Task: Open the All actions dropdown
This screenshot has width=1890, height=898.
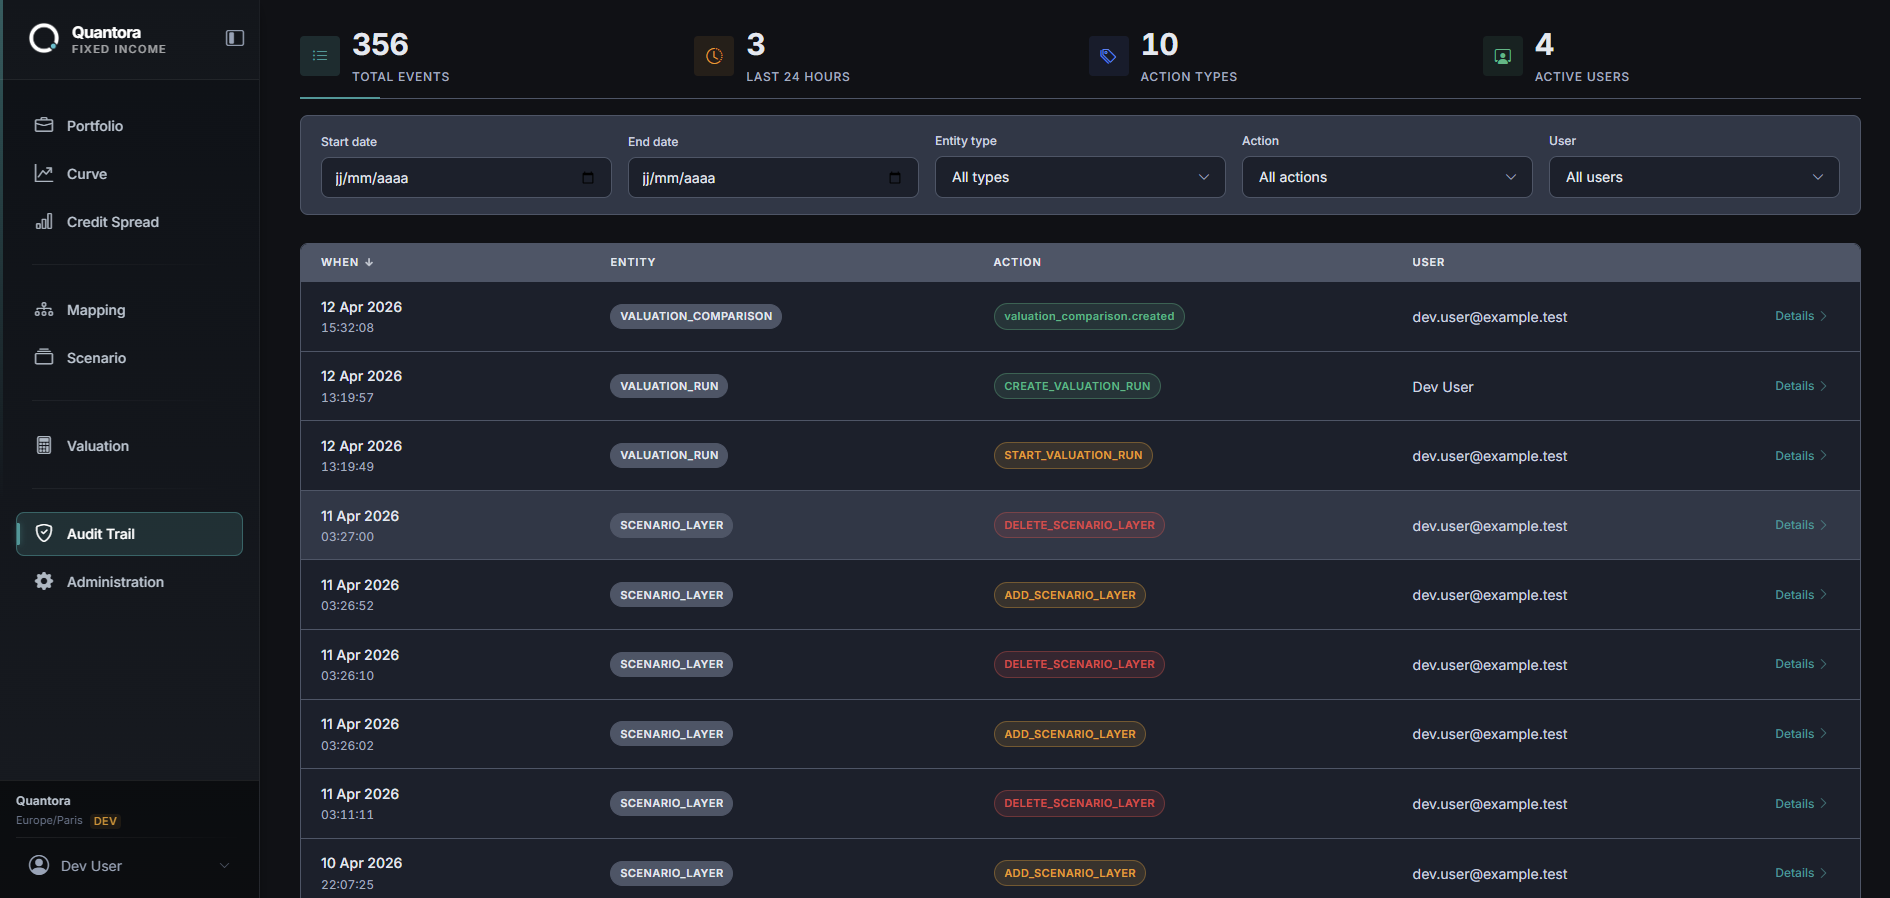Action: tap(1386, 177)
